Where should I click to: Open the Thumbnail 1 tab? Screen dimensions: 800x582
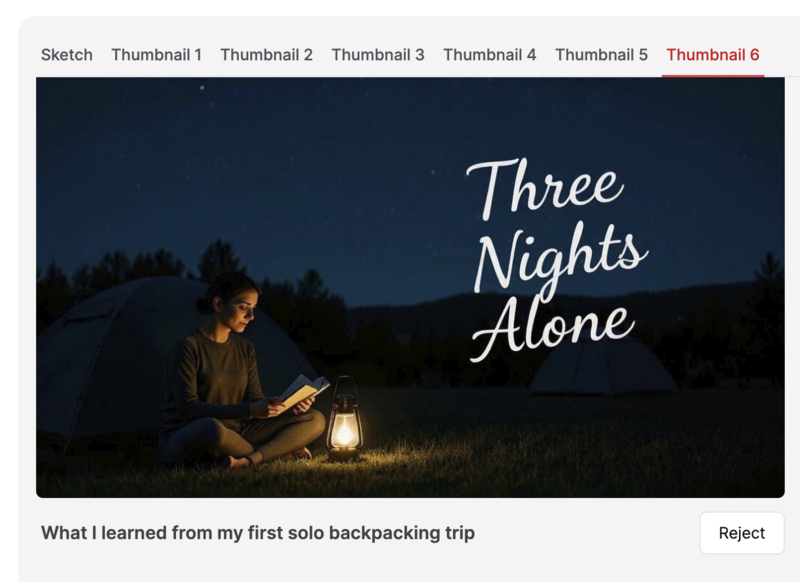click(157, 55)
